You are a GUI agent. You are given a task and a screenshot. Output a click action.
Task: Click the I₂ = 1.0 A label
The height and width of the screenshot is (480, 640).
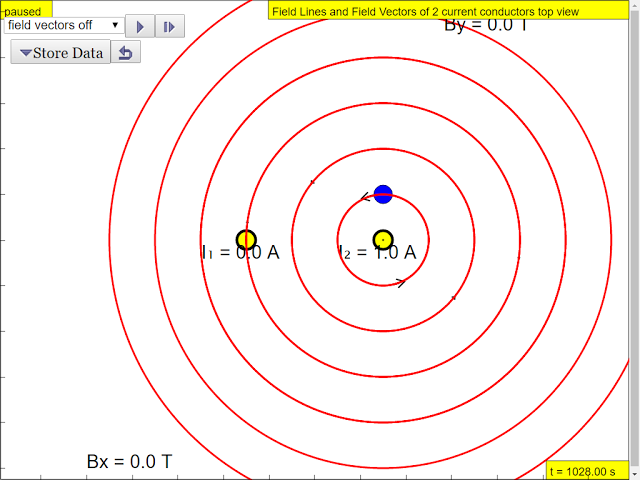point(378,253)
